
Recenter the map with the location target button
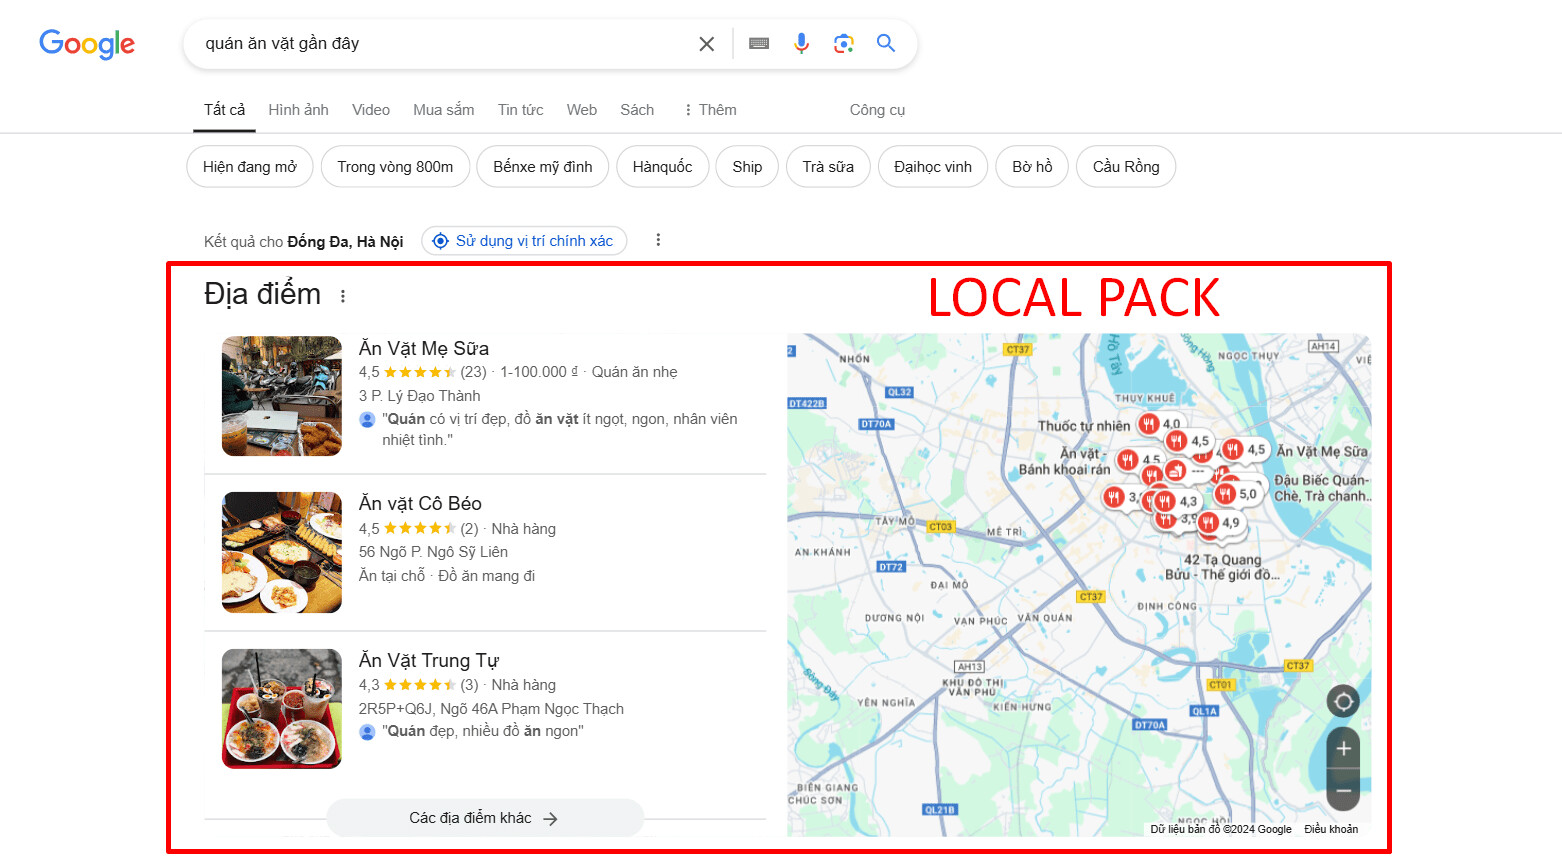(x=1343, y=701)
